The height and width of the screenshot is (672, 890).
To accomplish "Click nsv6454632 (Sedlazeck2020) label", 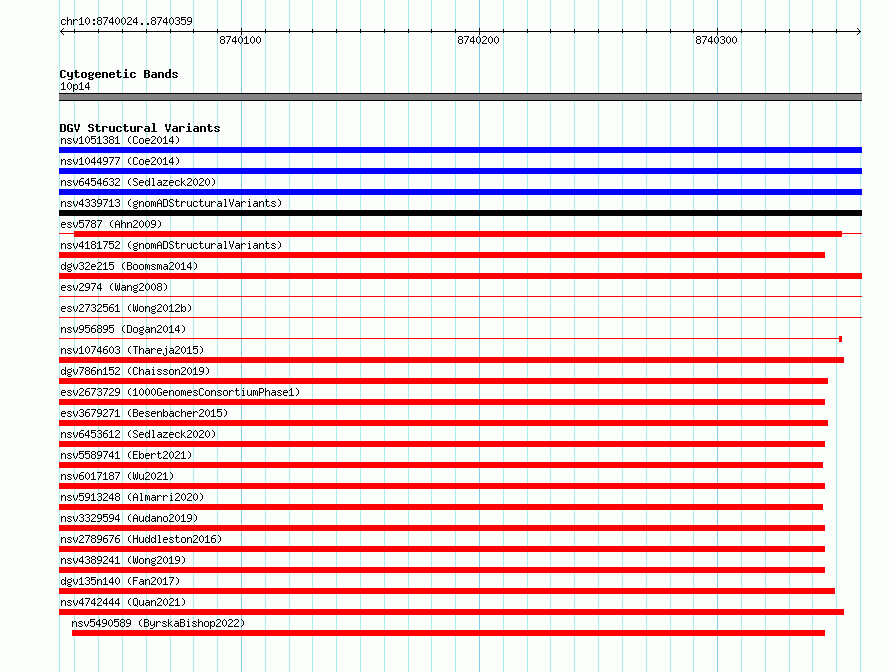I will pyautogui.click(x=138, y=182).
